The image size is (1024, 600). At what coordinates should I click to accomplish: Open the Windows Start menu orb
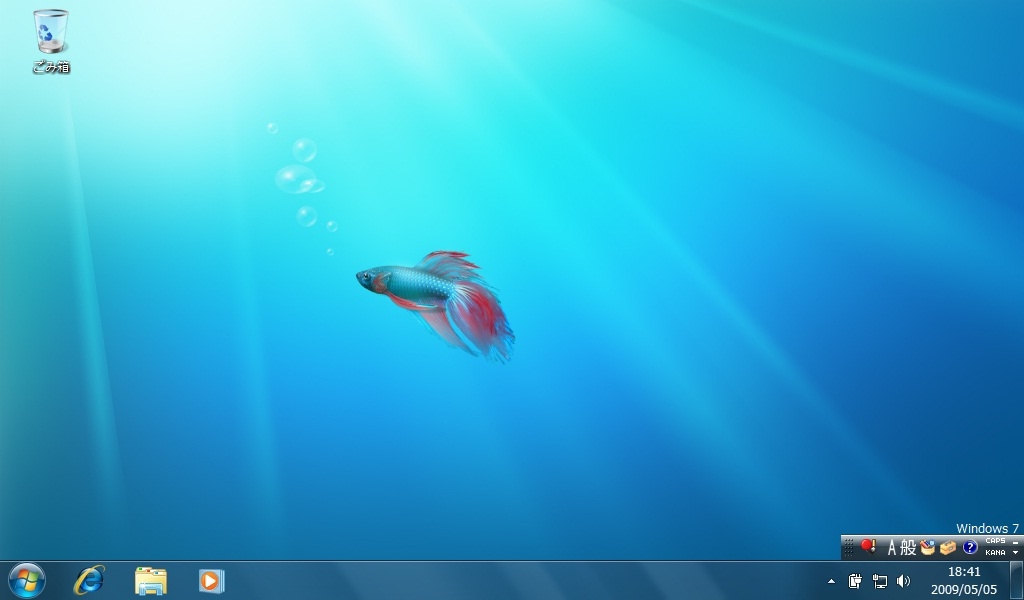tap(27, 580)
